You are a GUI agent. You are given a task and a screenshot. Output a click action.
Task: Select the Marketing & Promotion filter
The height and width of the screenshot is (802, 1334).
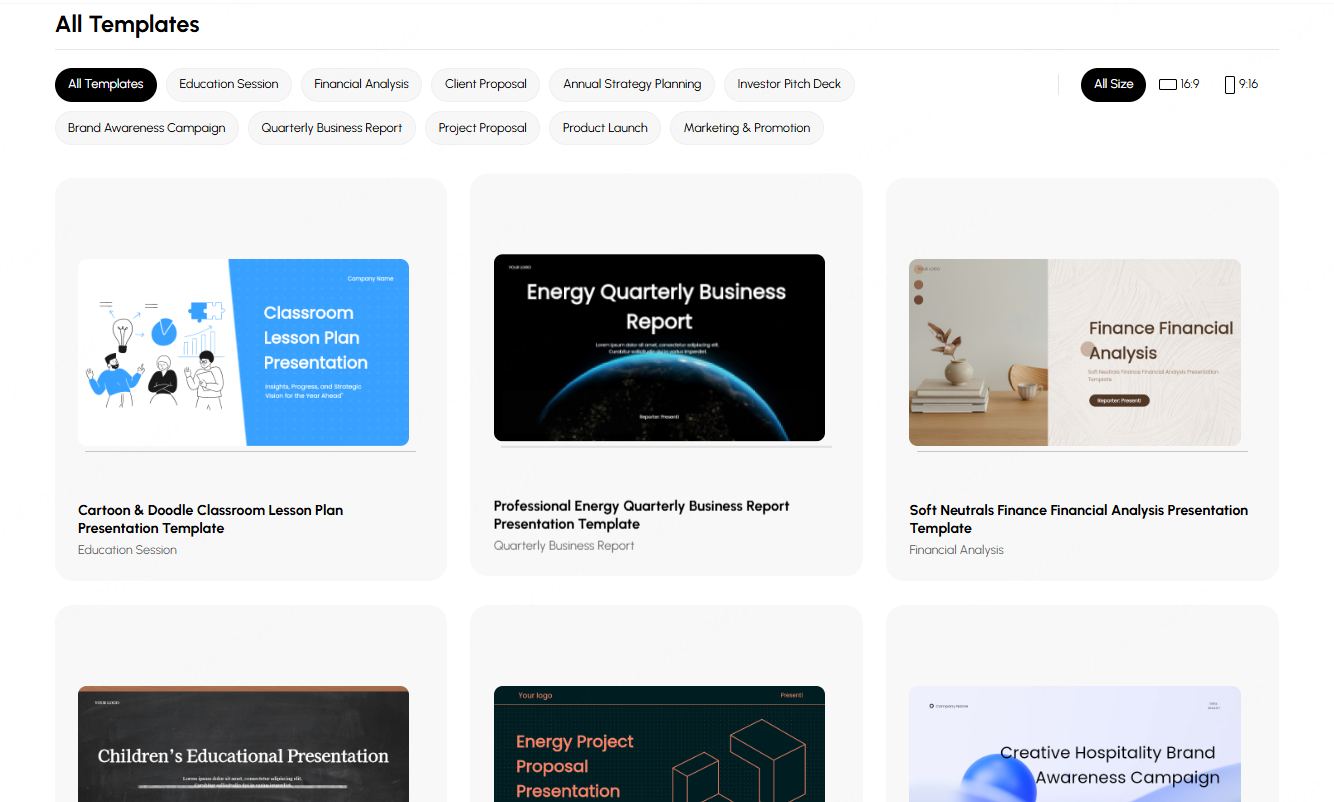click(x=747, y=128)
